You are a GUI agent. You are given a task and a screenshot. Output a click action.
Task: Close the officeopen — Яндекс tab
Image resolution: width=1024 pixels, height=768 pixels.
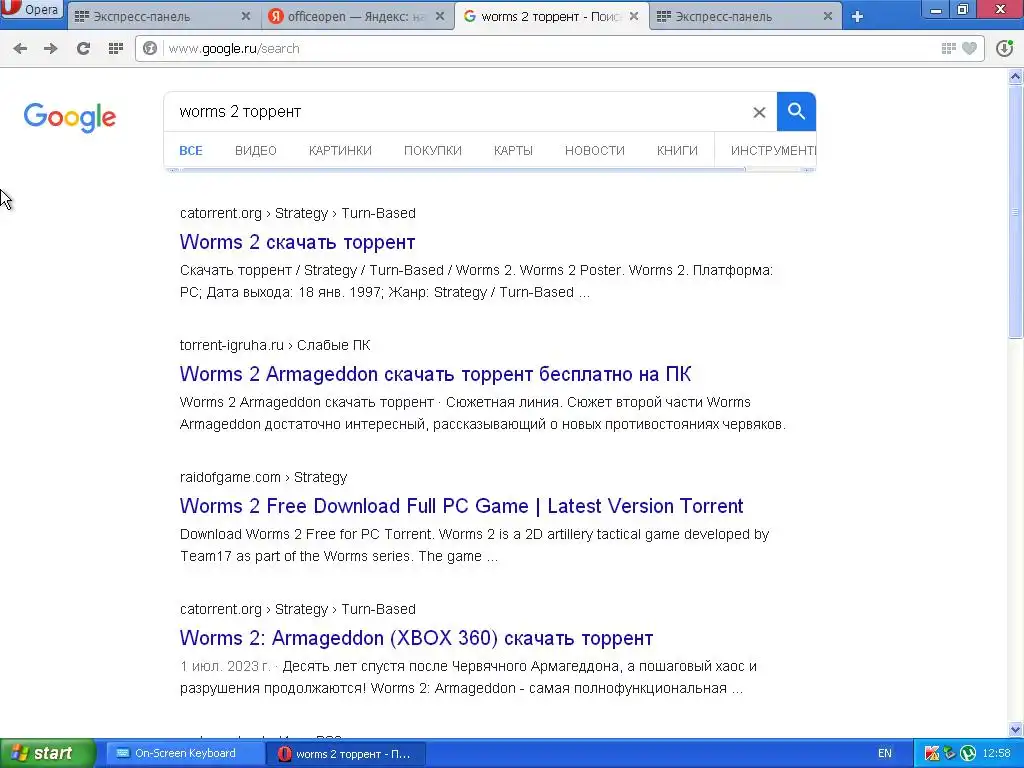(440, 16)
